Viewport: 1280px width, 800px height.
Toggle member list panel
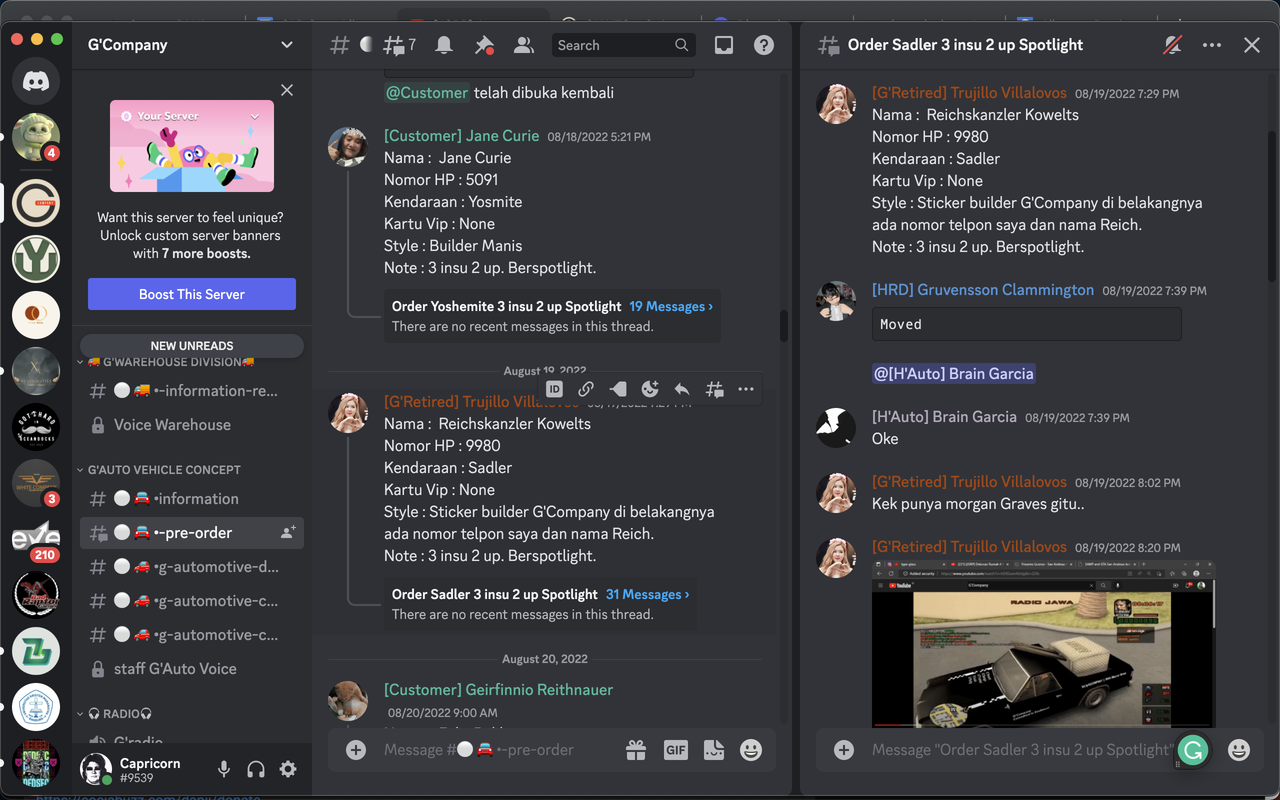(524, 45)
